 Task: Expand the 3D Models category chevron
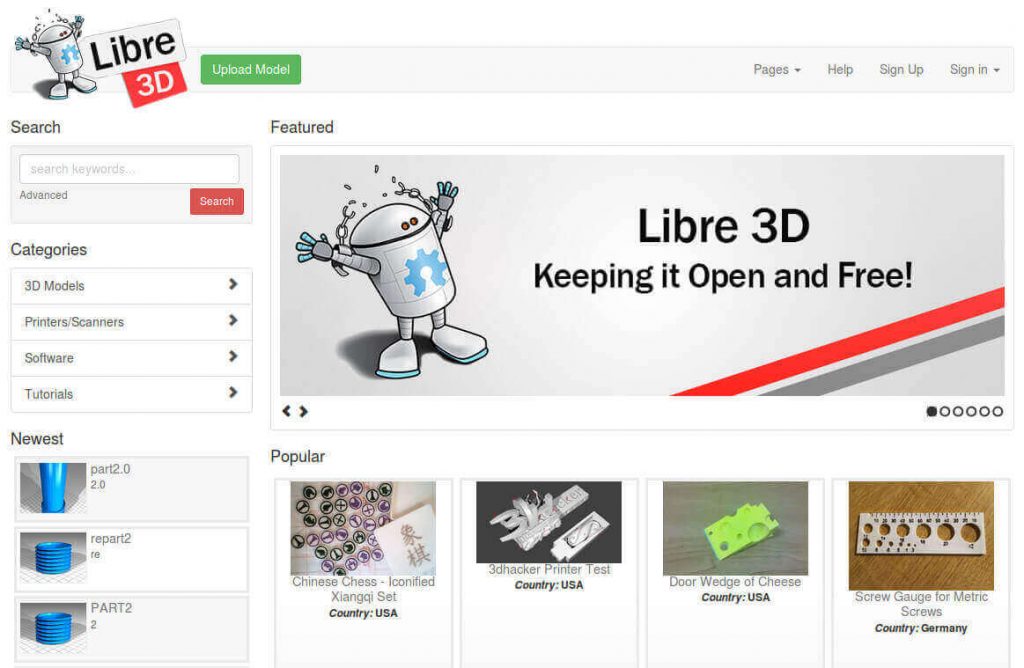pos(232,284)
